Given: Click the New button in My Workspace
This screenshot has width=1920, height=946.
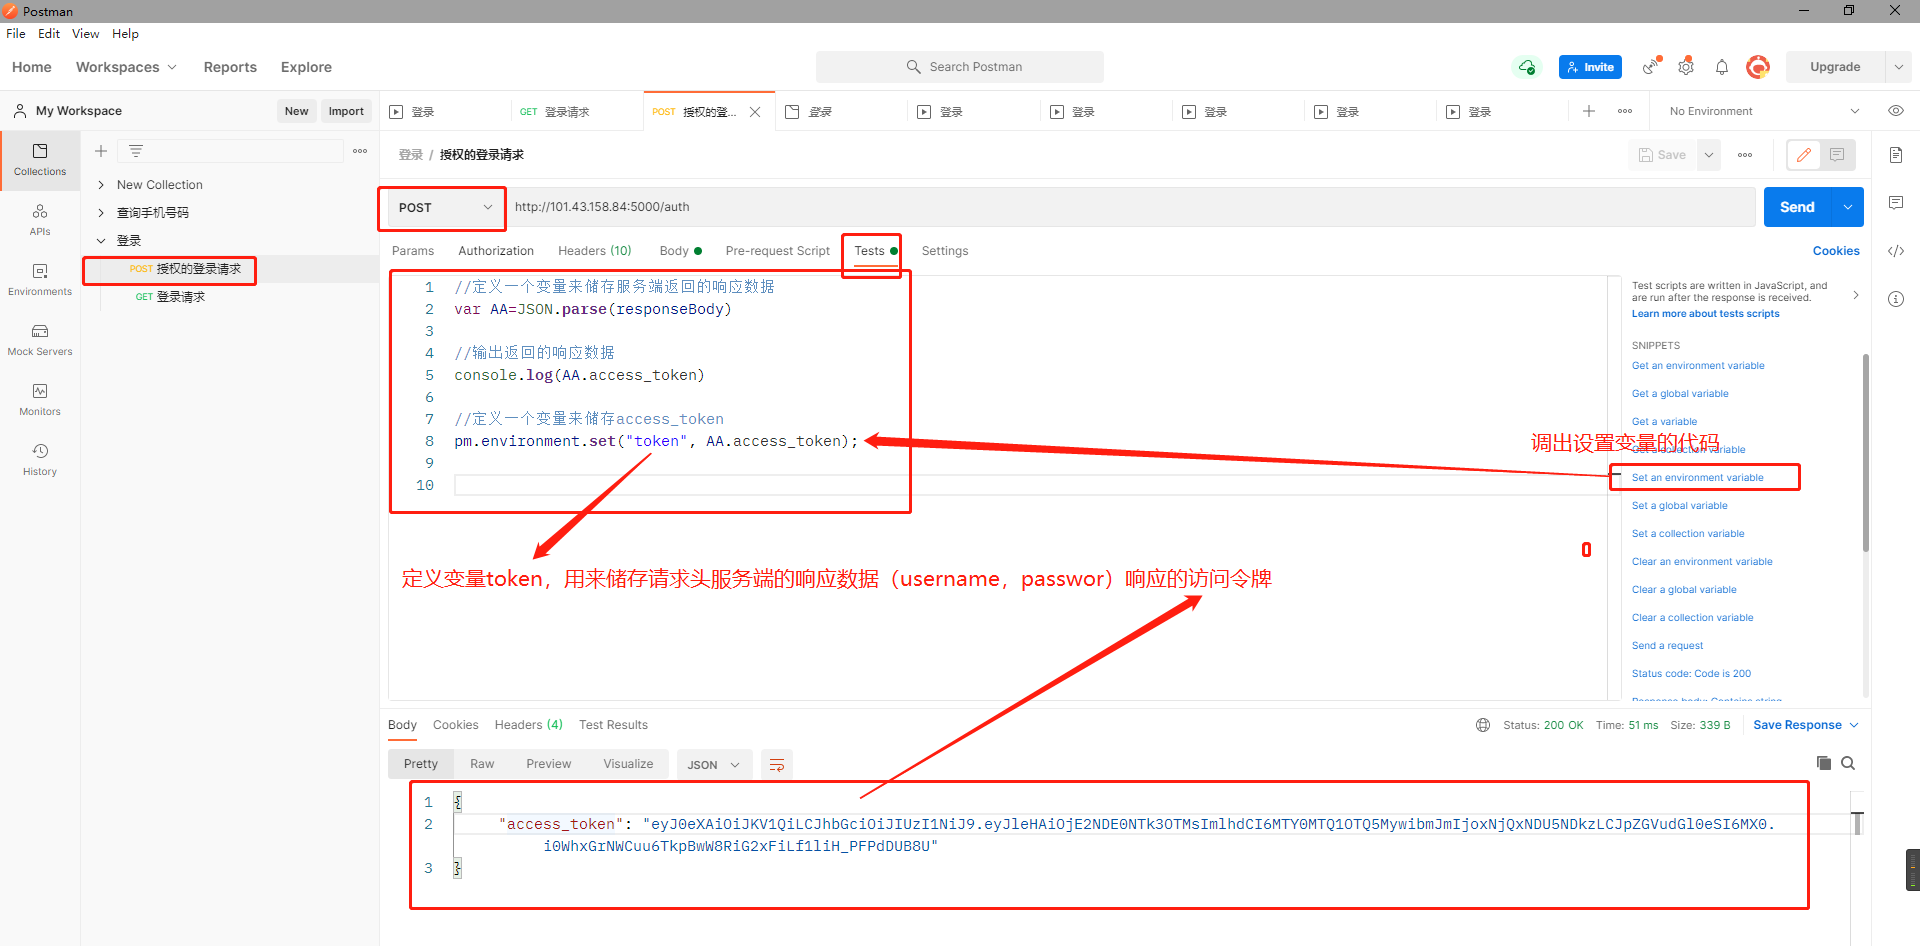Looking at the screenshot, I should pyautogui.click(x=296, y=111).
